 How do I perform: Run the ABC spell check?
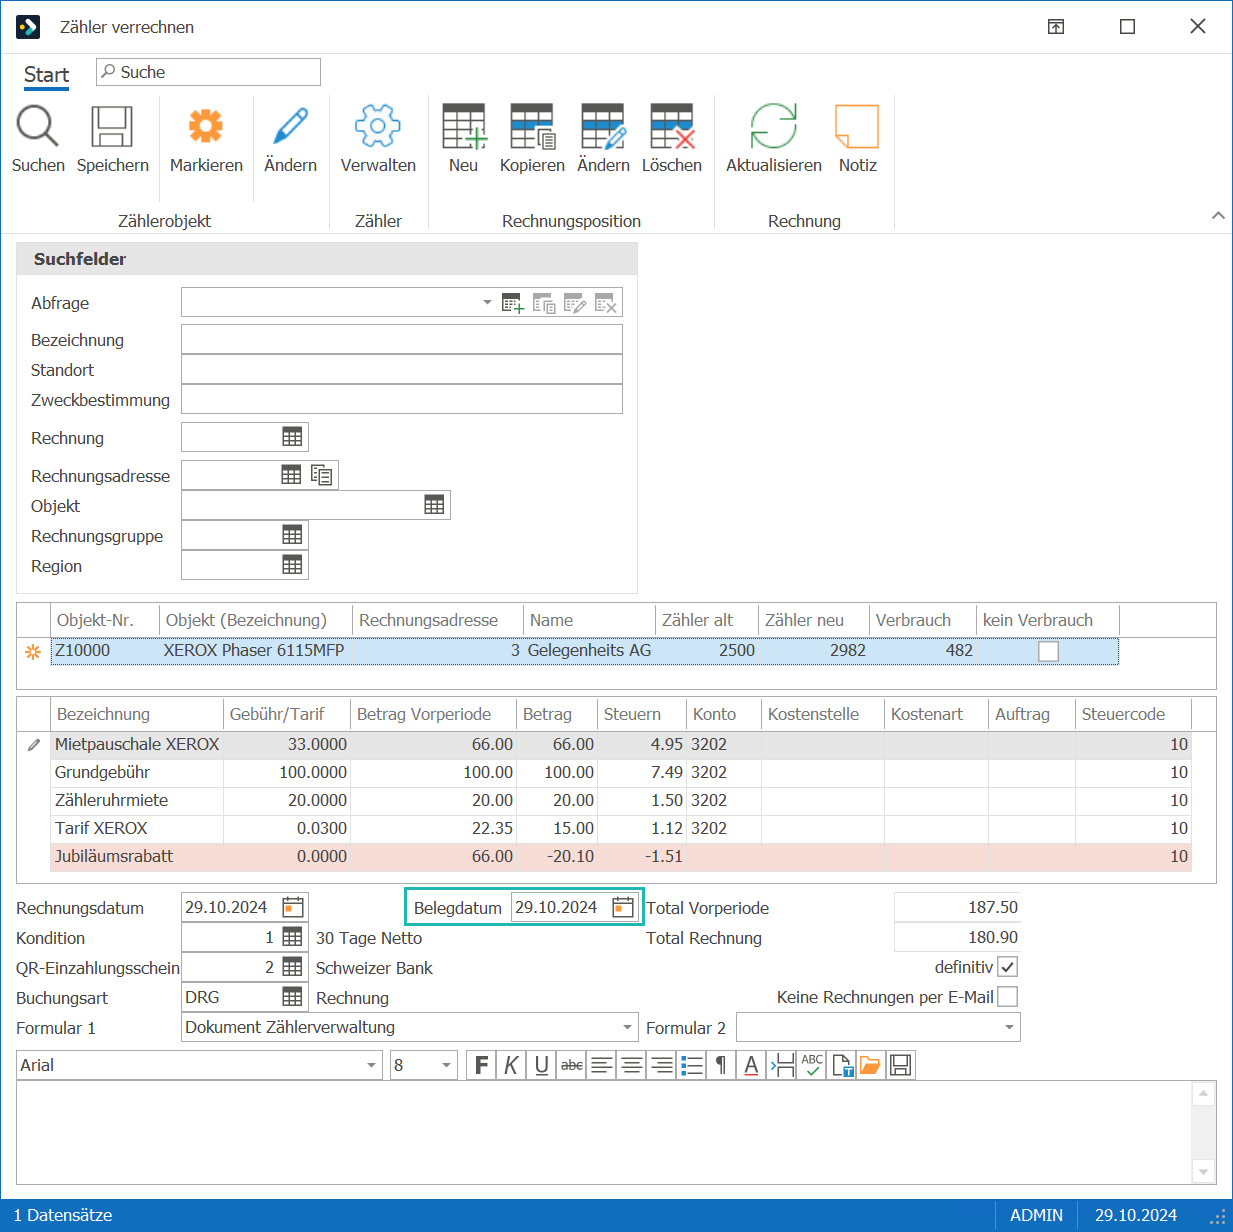point(812,1065)
